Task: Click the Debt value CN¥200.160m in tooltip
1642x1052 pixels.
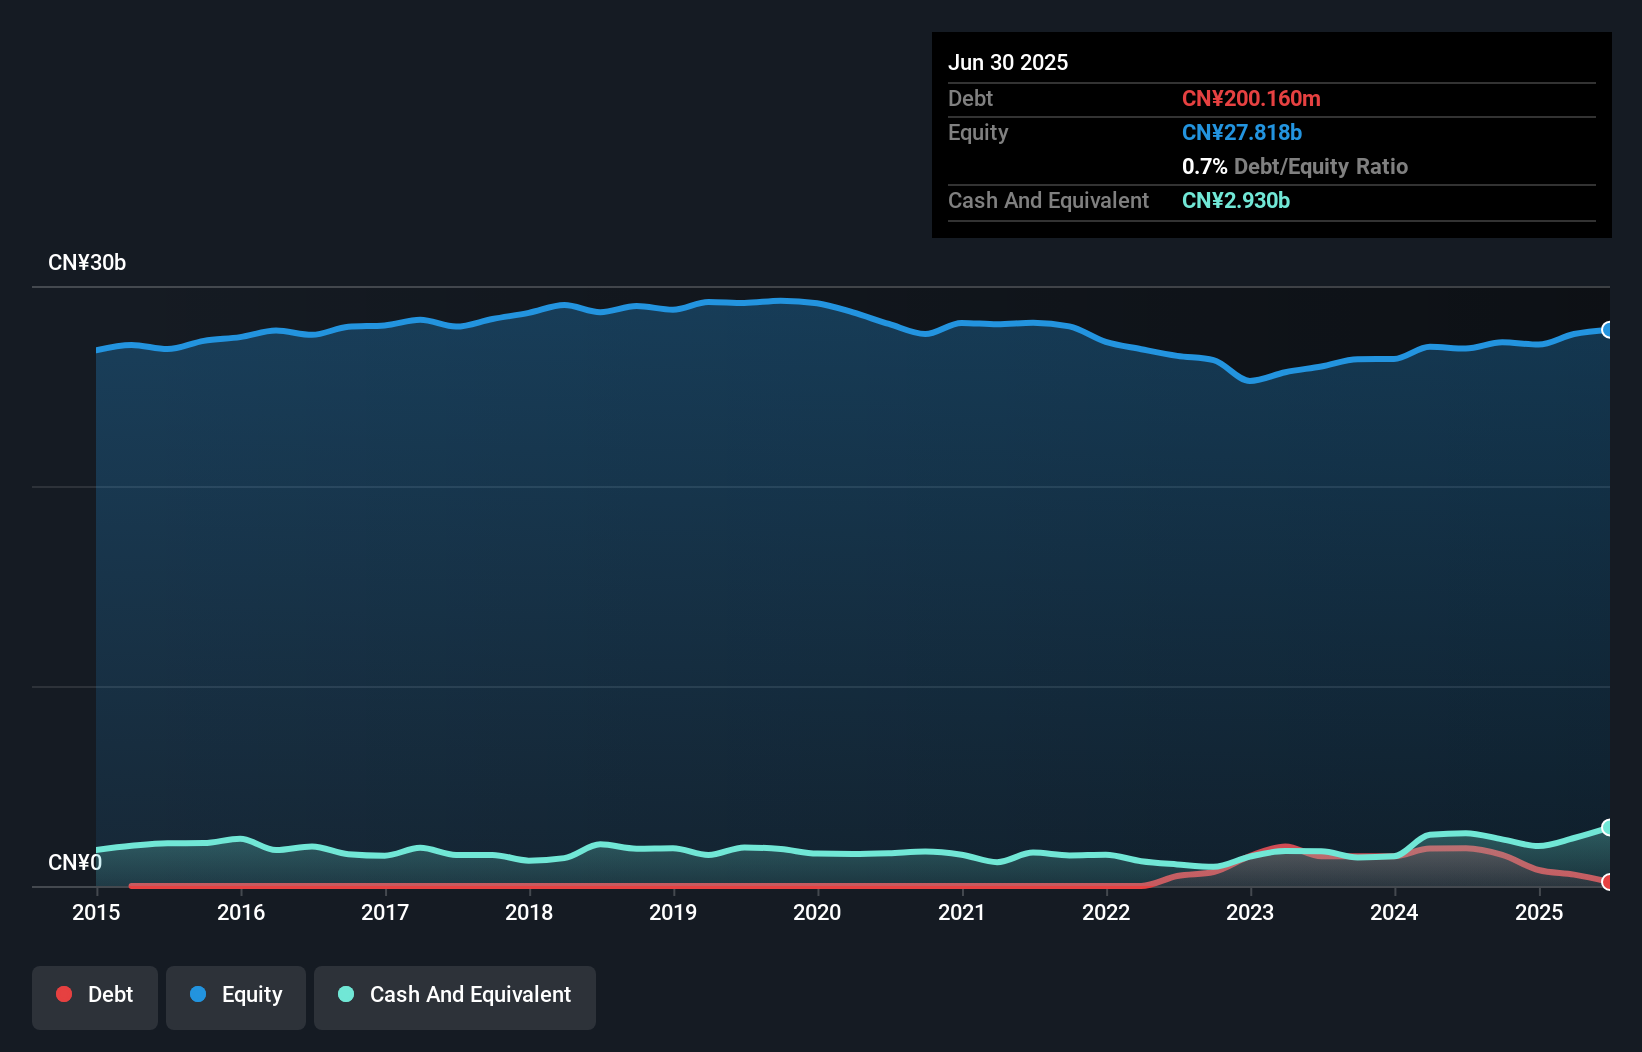Action: point(1251,98)
